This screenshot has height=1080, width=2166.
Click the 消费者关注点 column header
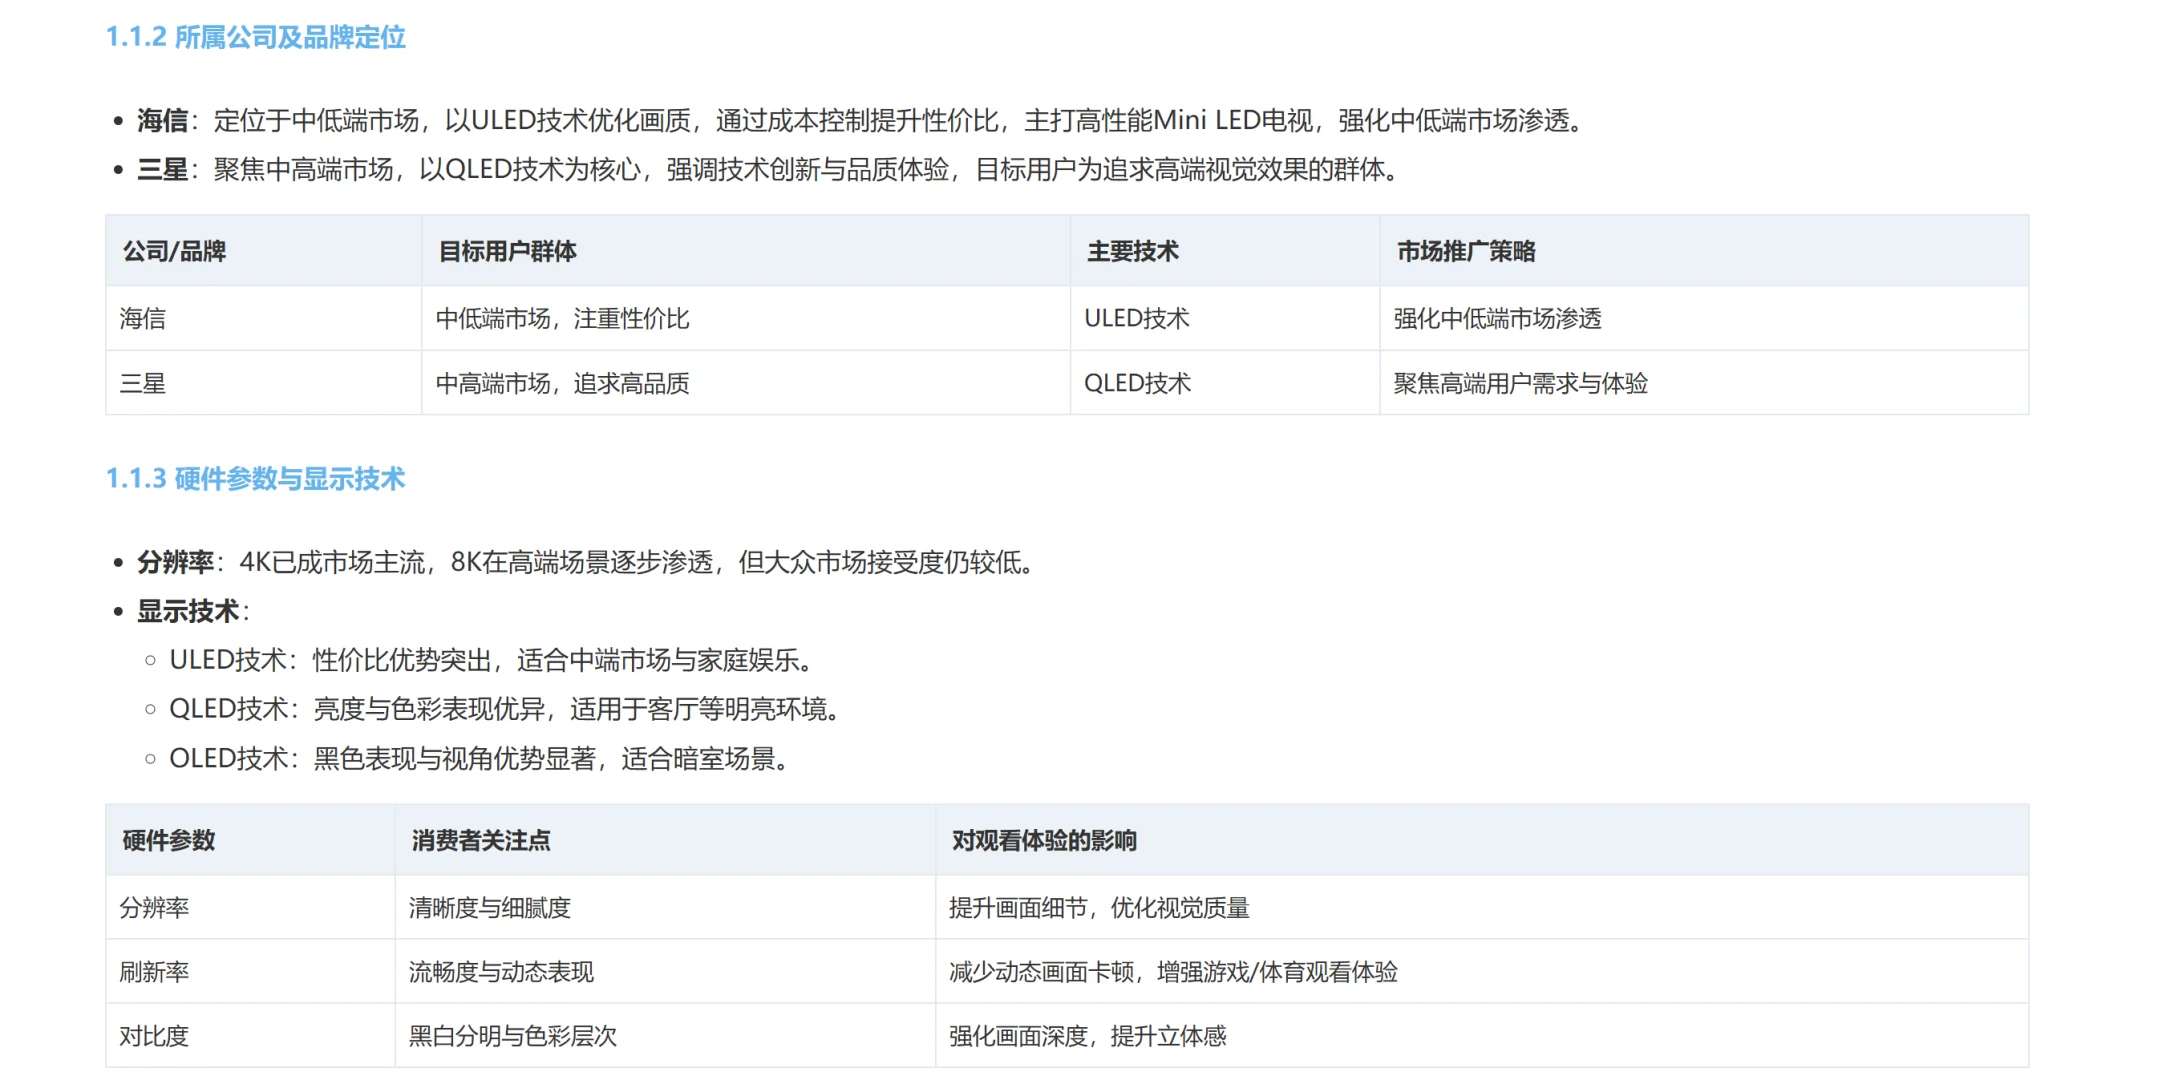(x=481, y=840)
